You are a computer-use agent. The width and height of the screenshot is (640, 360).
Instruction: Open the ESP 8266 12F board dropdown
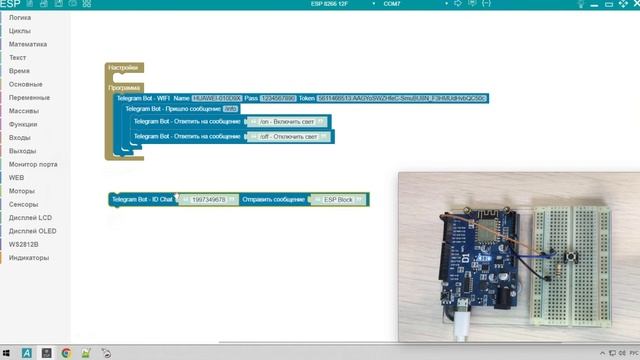pos(343,4)
